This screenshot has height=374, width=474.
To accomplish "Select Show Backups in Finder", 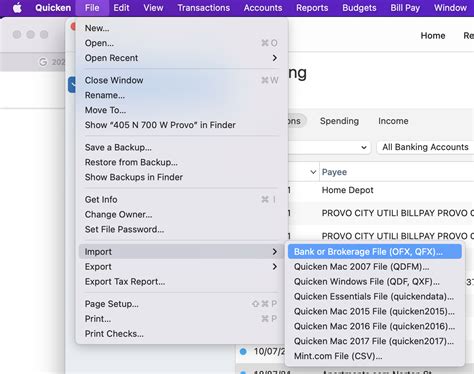I will 182,177.
